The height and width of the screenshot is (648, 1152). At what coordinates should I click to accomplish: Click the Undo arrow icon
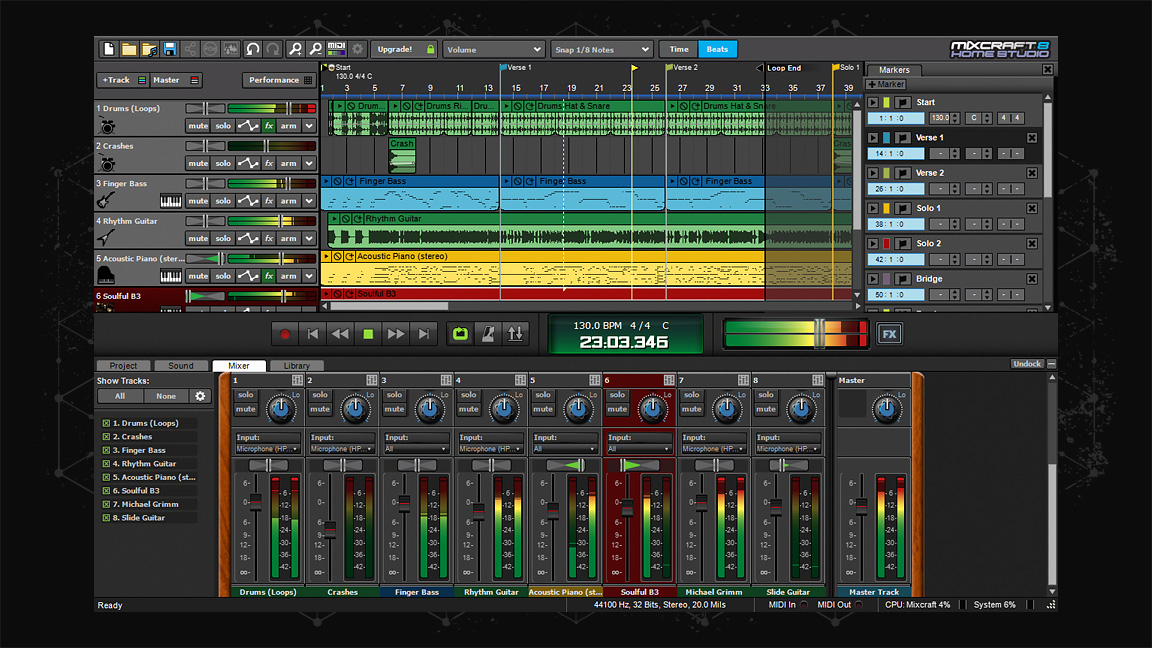(x=252, y=48)
